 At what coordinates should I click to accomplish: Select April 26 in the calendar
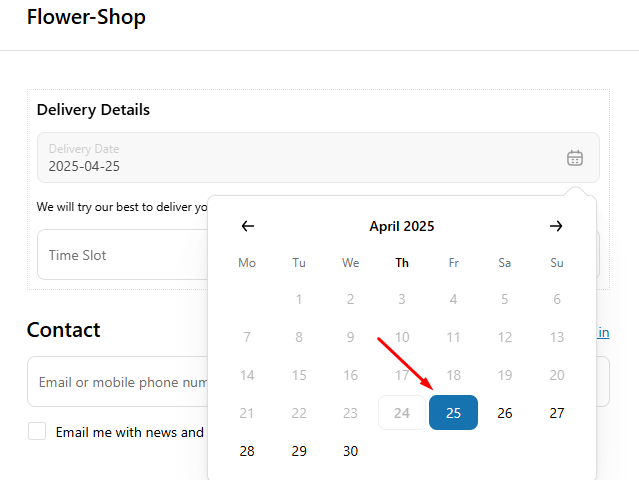[505, 413]
